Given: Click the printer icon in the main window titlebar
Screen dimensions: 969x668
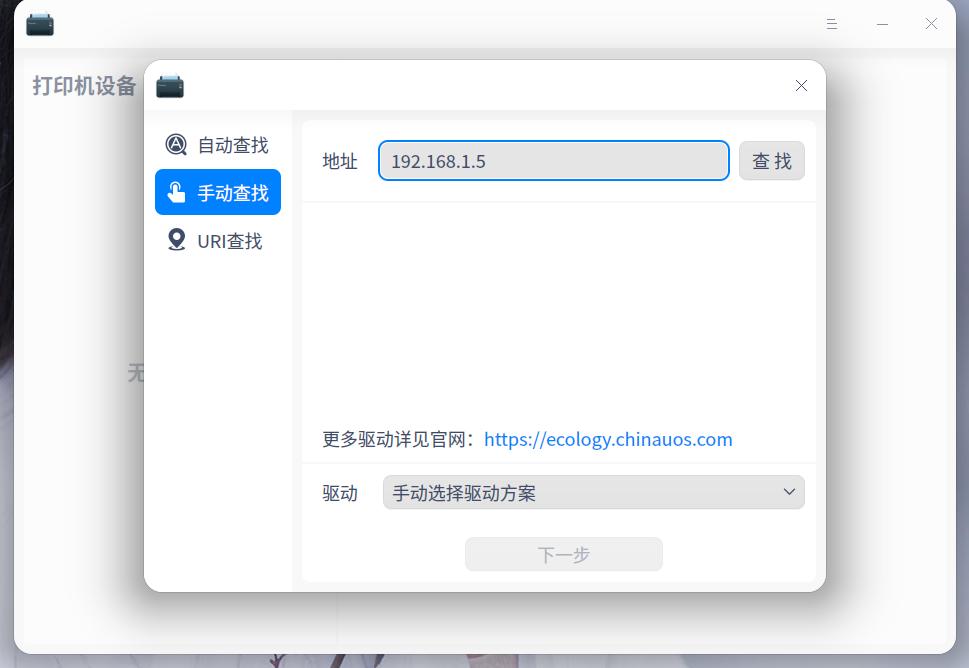Looking at the screenshot, I should coord(40,23).
